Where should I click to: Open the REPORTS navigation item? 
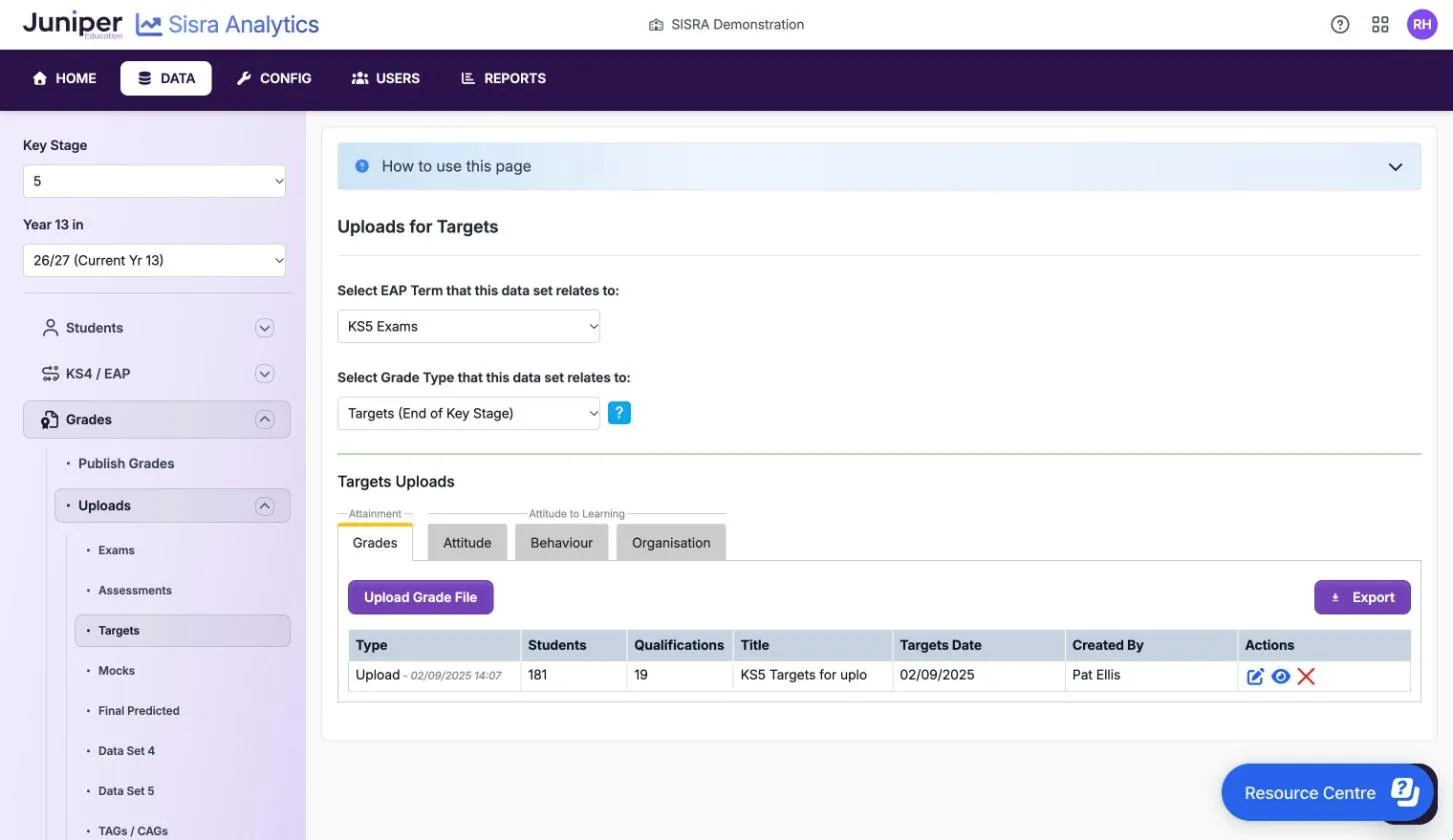[503, 78]
